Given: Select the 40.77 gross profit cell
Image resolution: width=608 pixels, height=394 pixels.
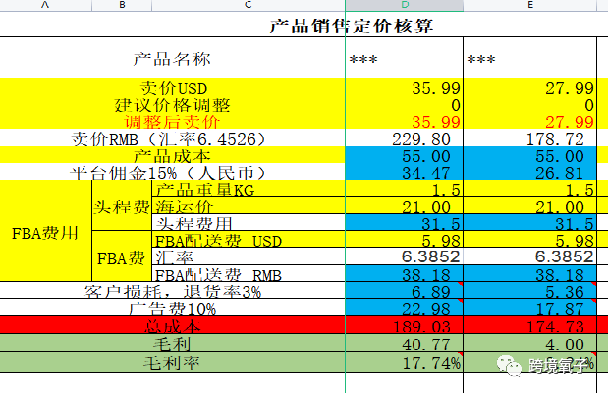Looking at the screenshot, I should pos(404,343).
